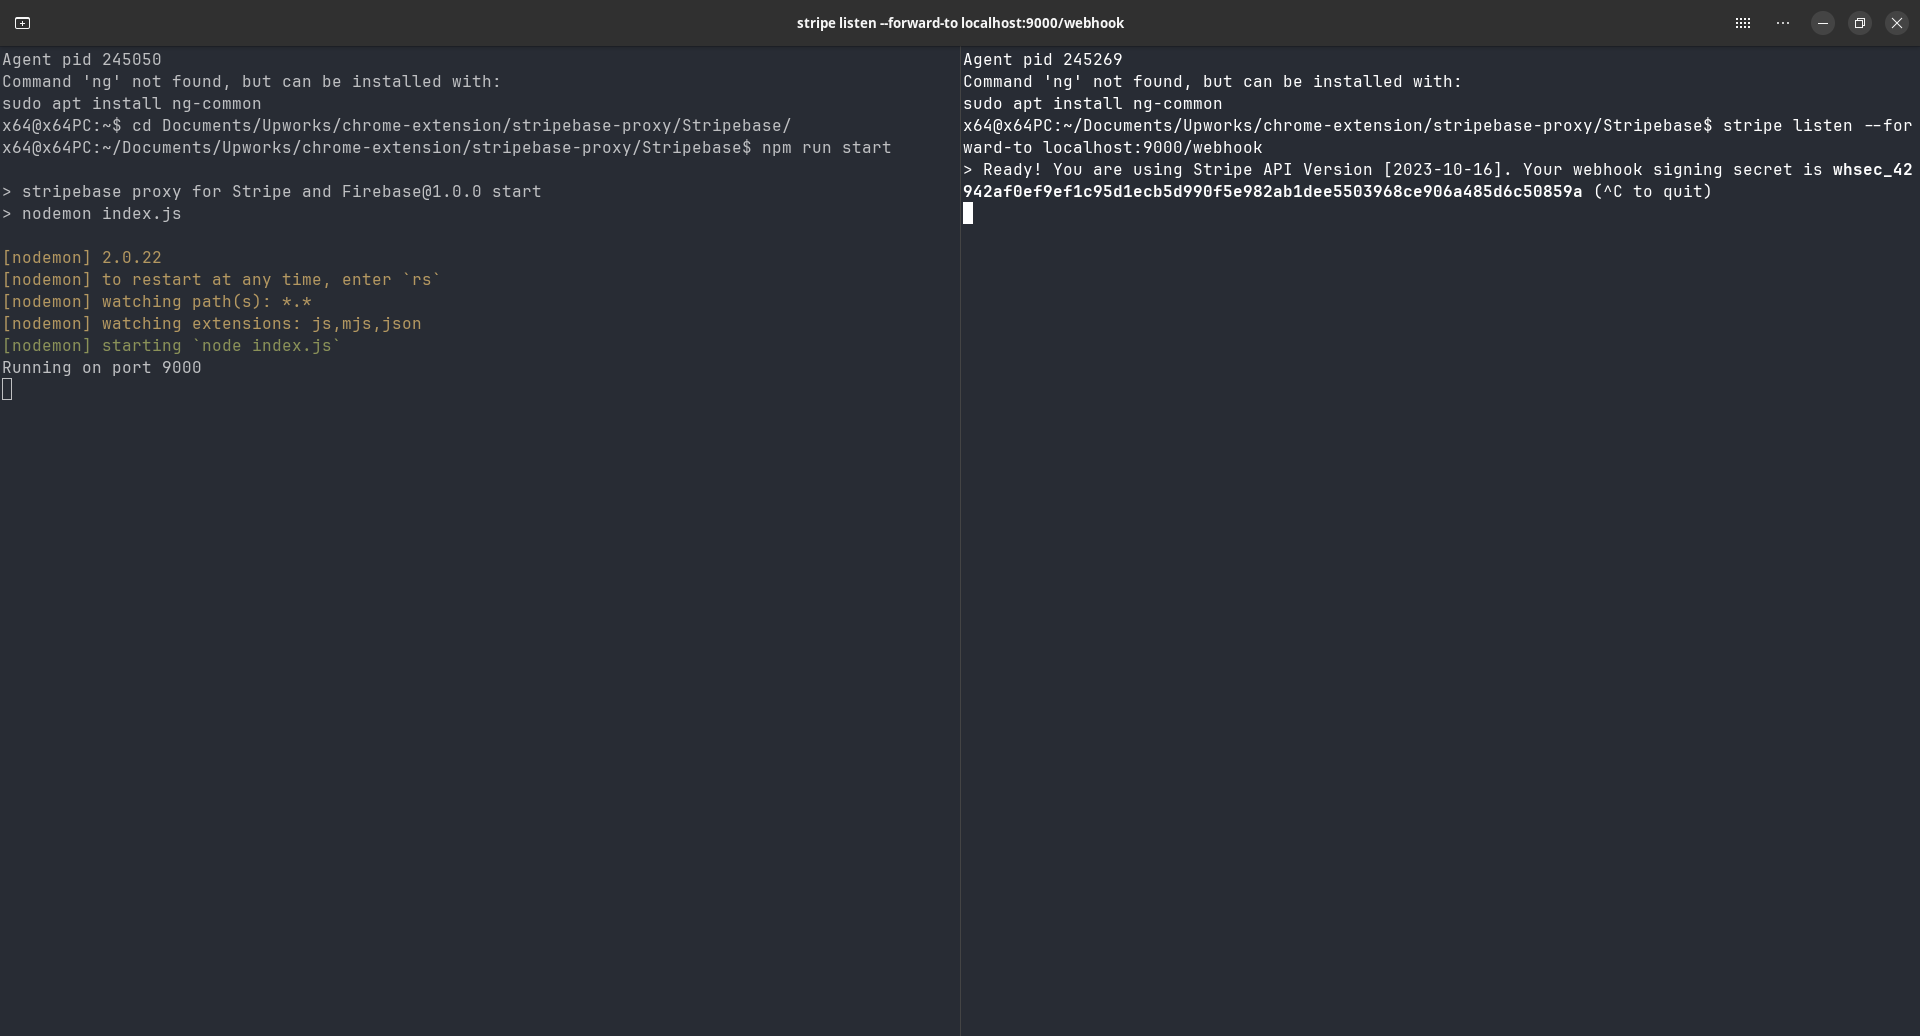Click 'sudo apt install ng-common' in left pane

tap(132, 104)
